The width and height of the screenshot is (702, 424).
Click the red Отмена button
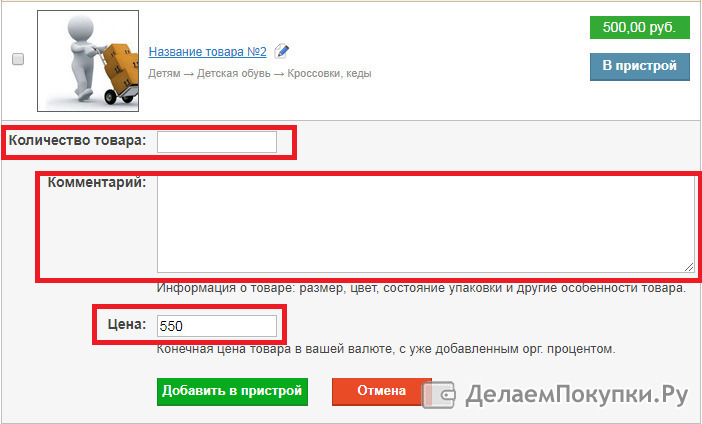[381, 392]
